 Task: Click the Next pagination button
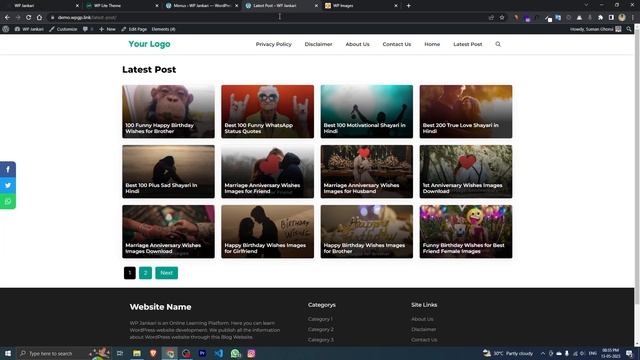click(x=167, y=273)
